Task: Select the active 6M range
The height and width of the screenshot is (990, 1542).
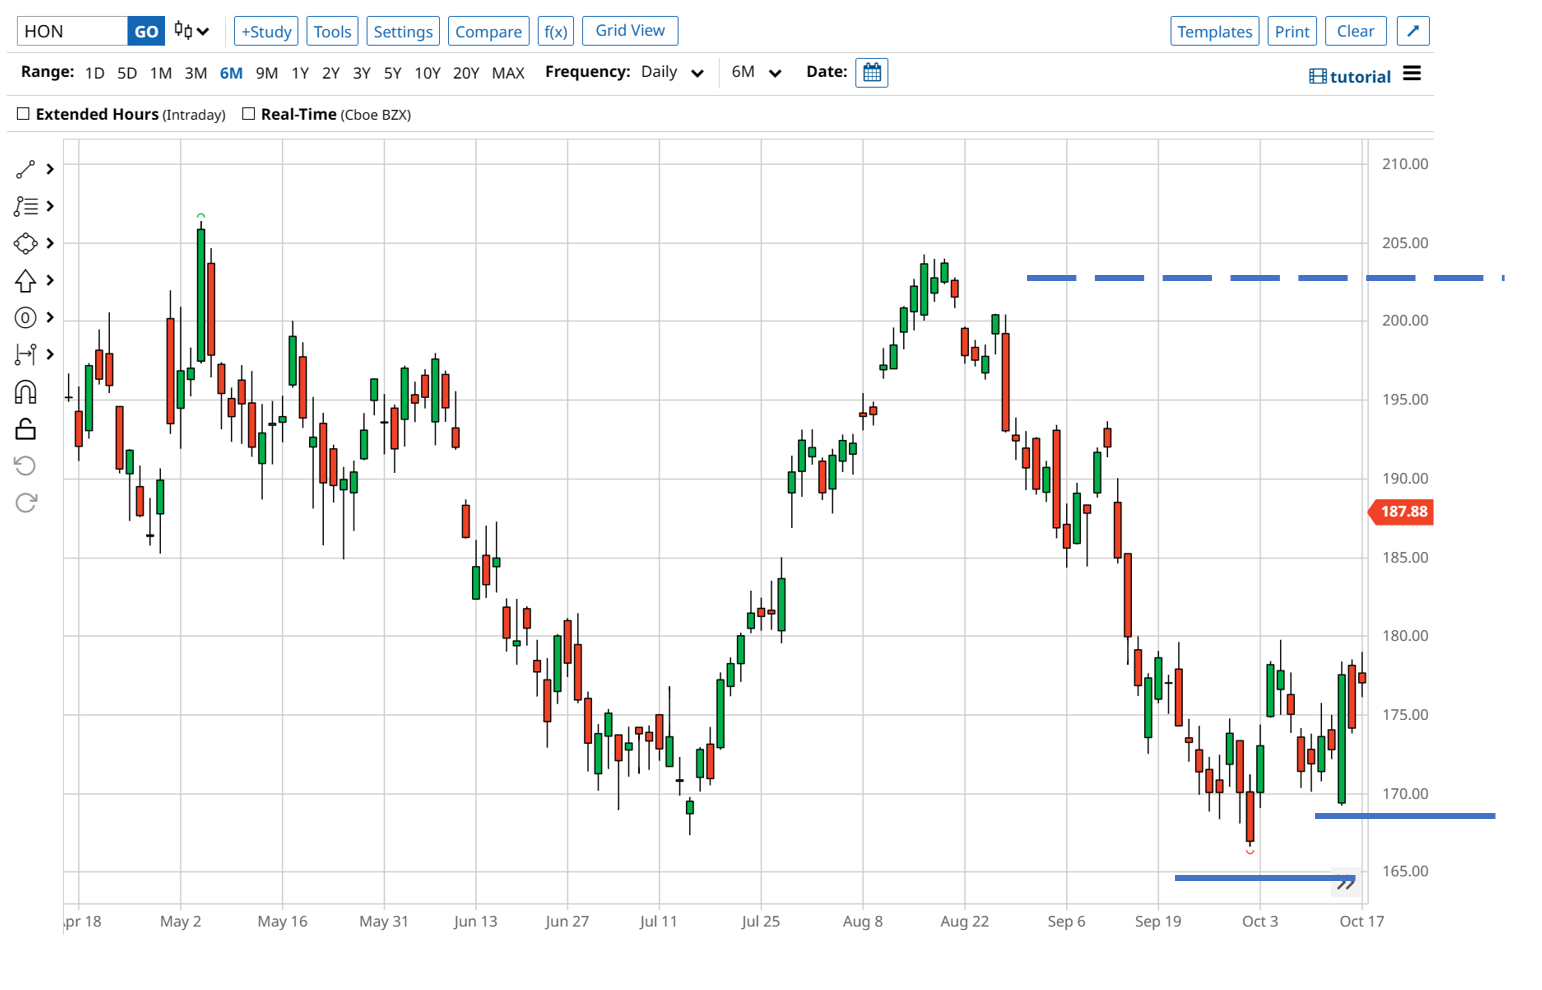Action: pyautogui.click(x=231, y=73)
